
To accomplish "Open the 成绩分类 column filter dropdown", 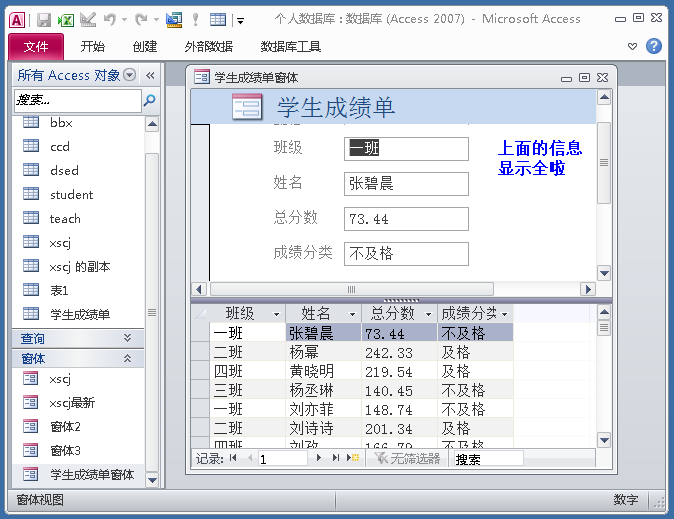I will point(505,314).
